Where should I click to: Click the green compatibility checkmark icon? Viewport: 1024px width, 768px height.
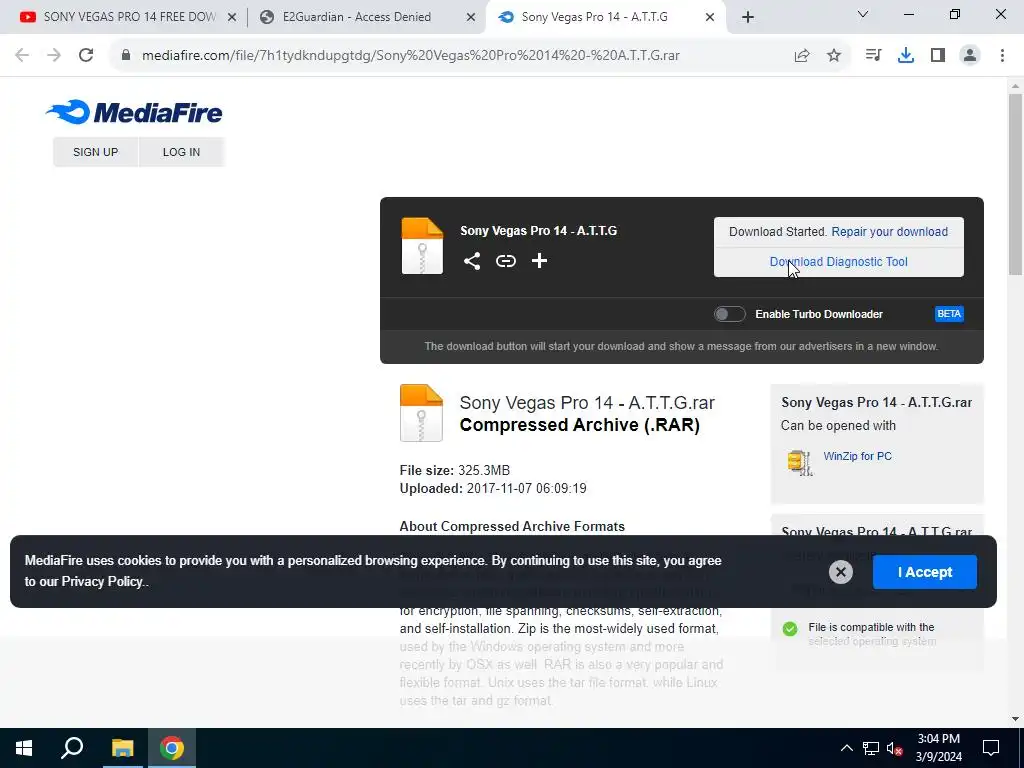tap(790, 629)
